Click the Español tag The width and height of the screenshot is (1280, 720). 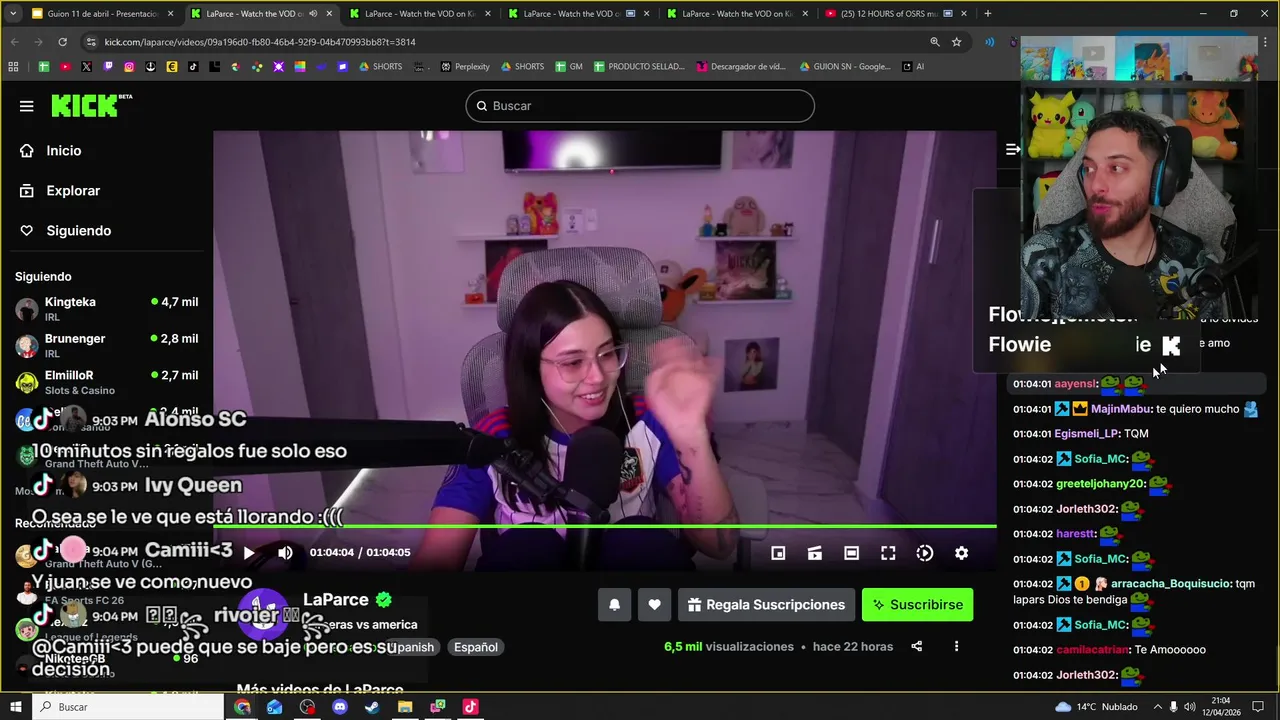pos(476,647)
